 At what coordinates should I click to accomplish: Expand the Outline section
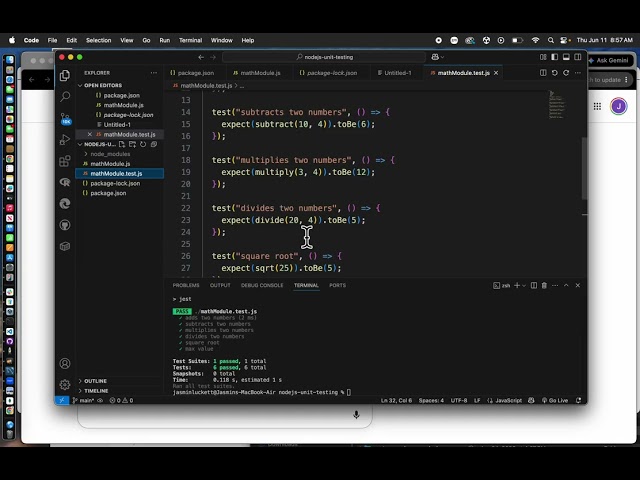click(x=95, y=381)
